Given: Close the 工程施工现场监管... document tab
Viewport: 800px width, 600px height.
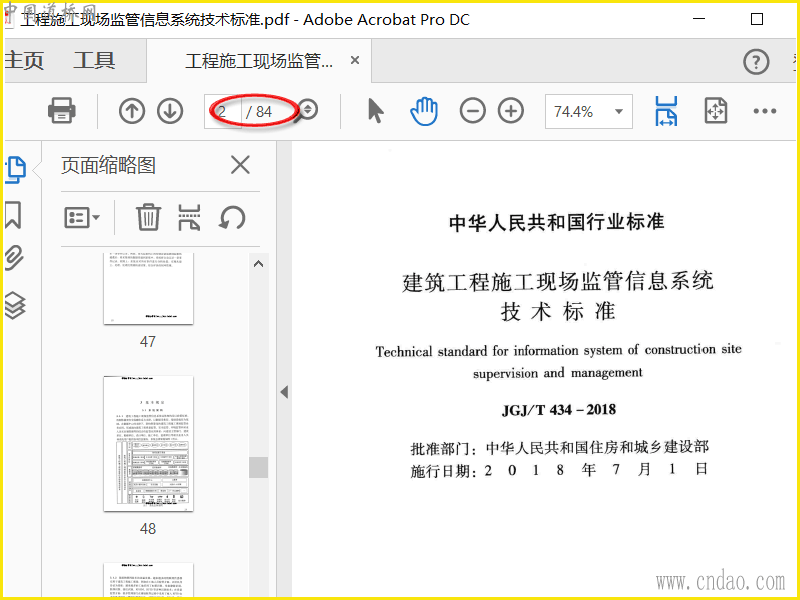Looking at the screenshot, I should [x=355, y=60].
